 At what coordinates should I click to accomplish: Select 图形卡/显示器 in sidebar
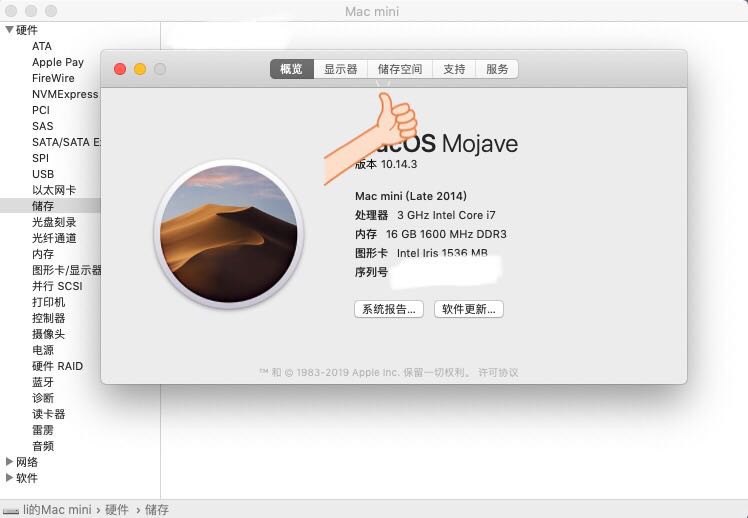click(66, 270)
